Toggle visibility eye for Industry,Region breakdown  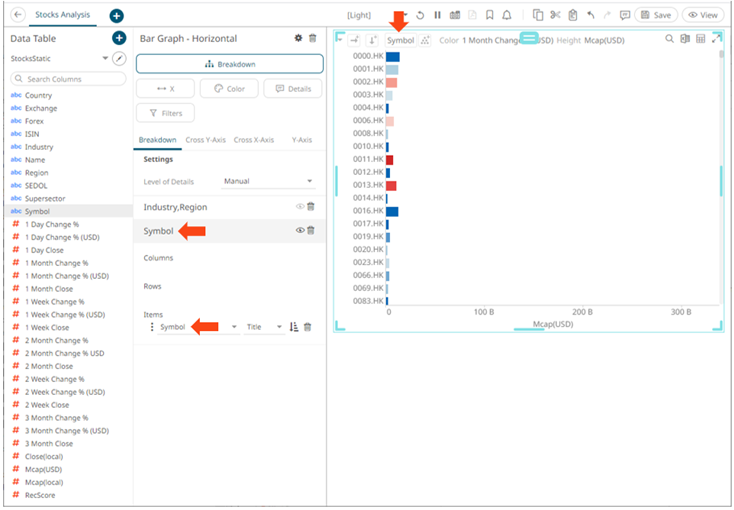298,206
